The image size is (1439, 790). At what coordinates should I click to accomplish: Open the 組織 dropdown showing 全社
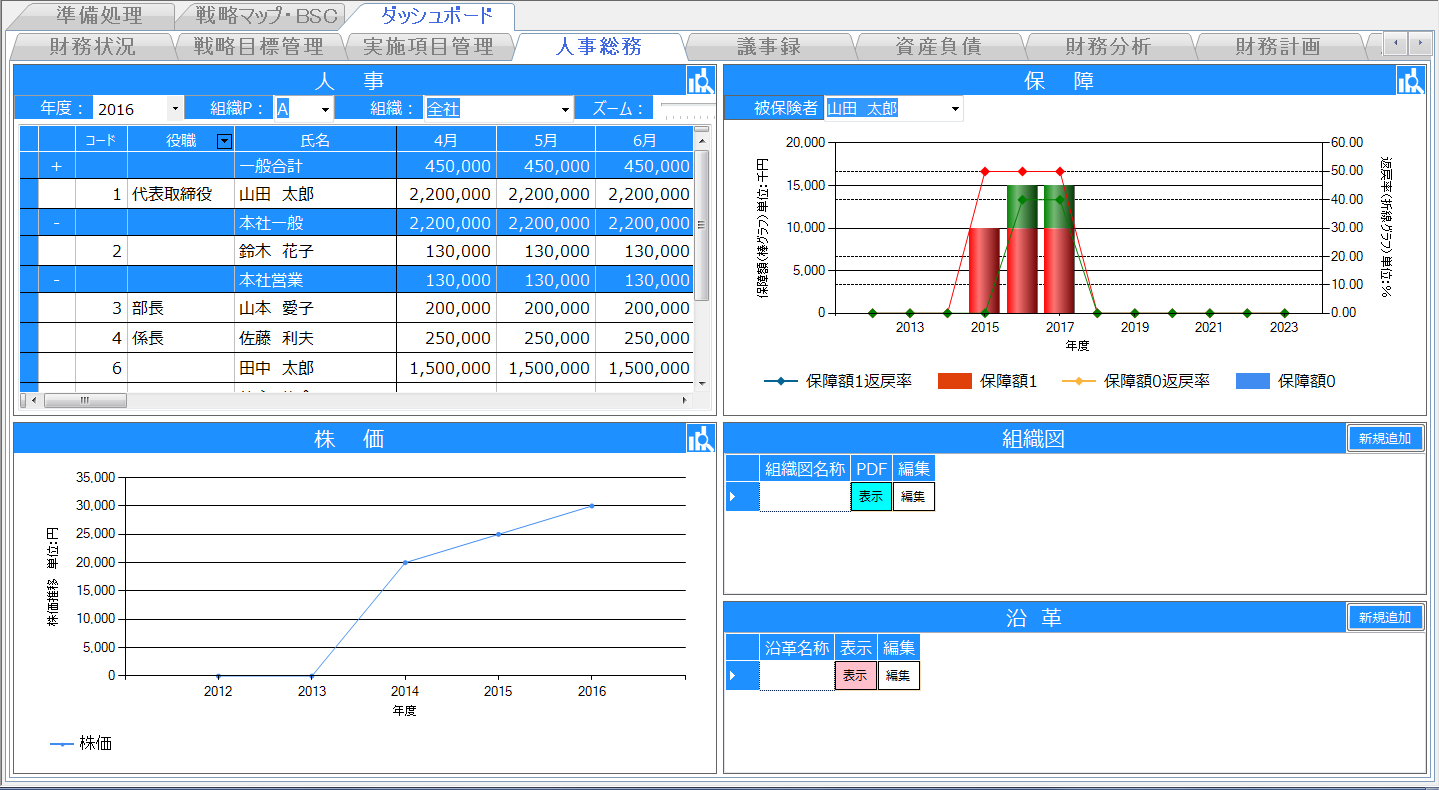(565, 108)
